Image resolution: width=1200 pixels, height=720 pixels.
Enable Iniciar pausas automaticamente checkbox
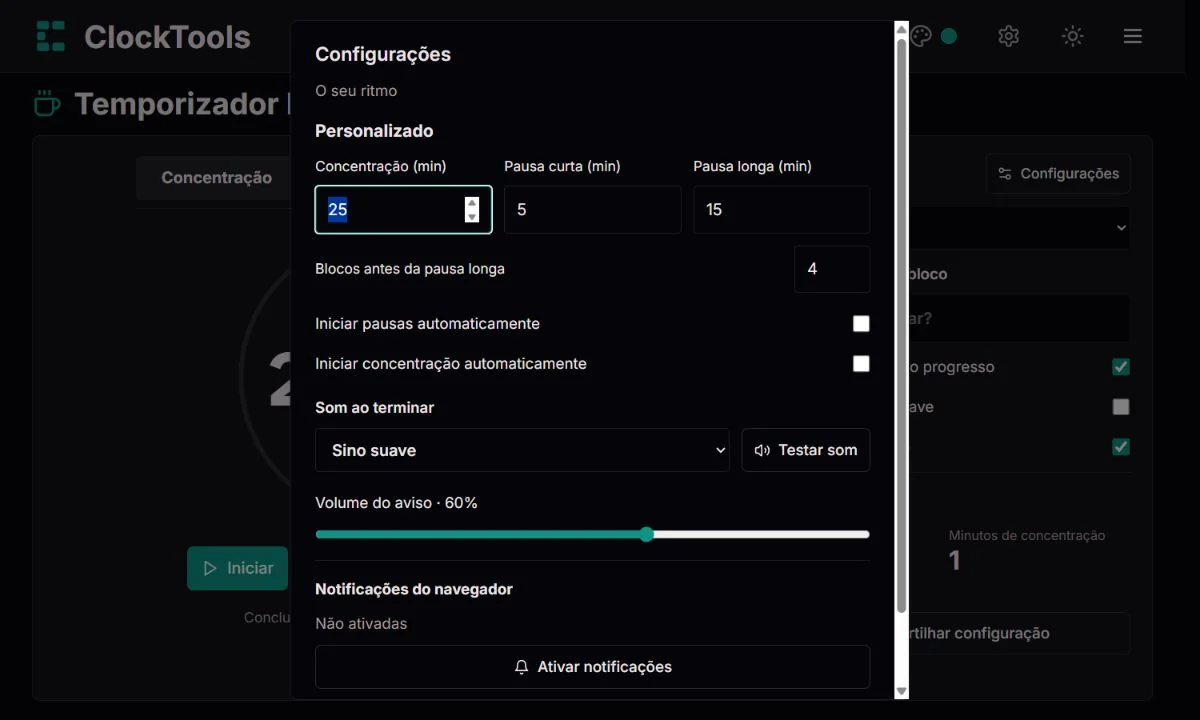click(x=861, y=324)
